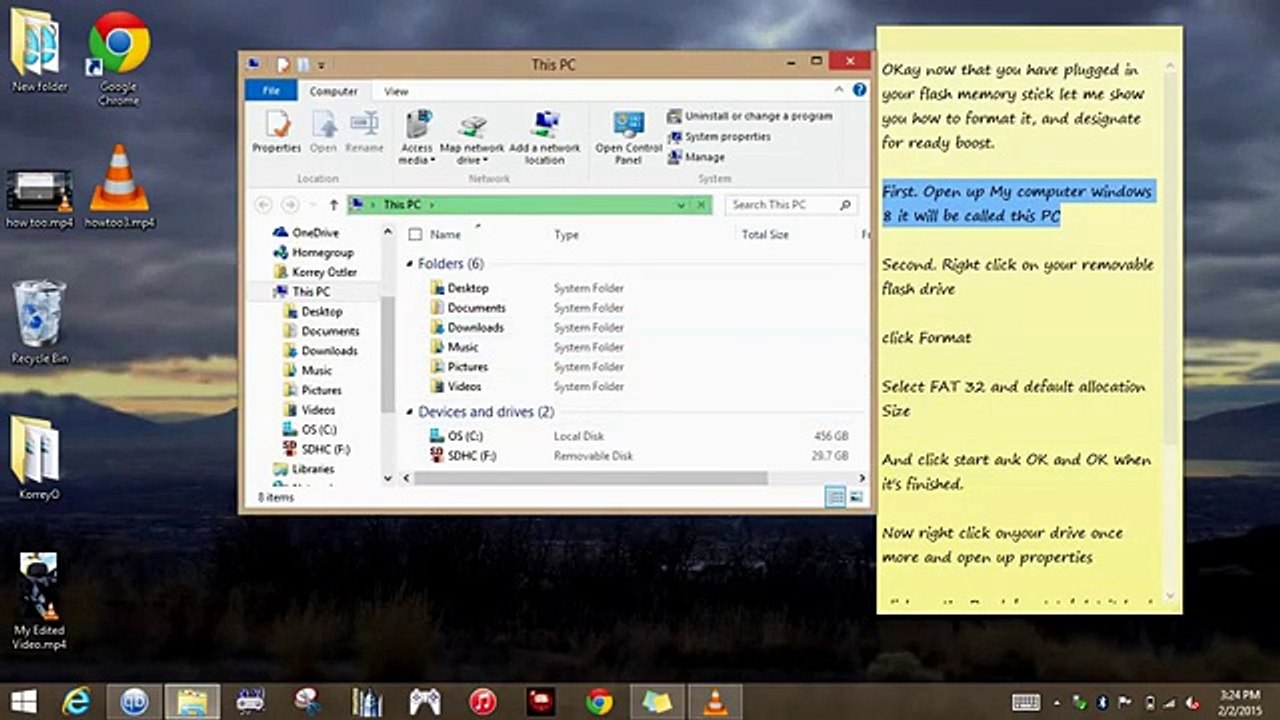Open System properties from the ribbon
This screenshot has height=720, width=1280.
coord(719,136)
